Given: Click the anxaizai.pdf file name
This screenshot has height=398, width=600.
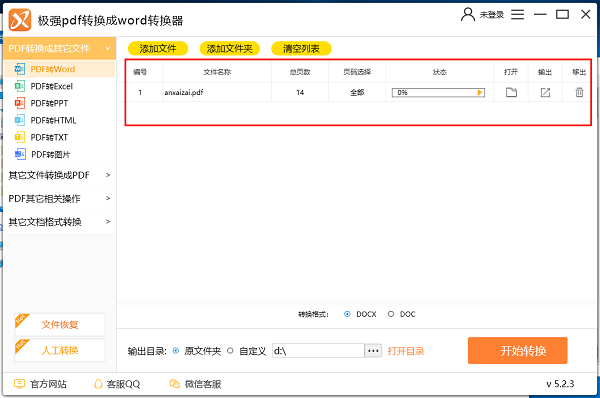Looking at the screenshot, I should pos(184,93).
